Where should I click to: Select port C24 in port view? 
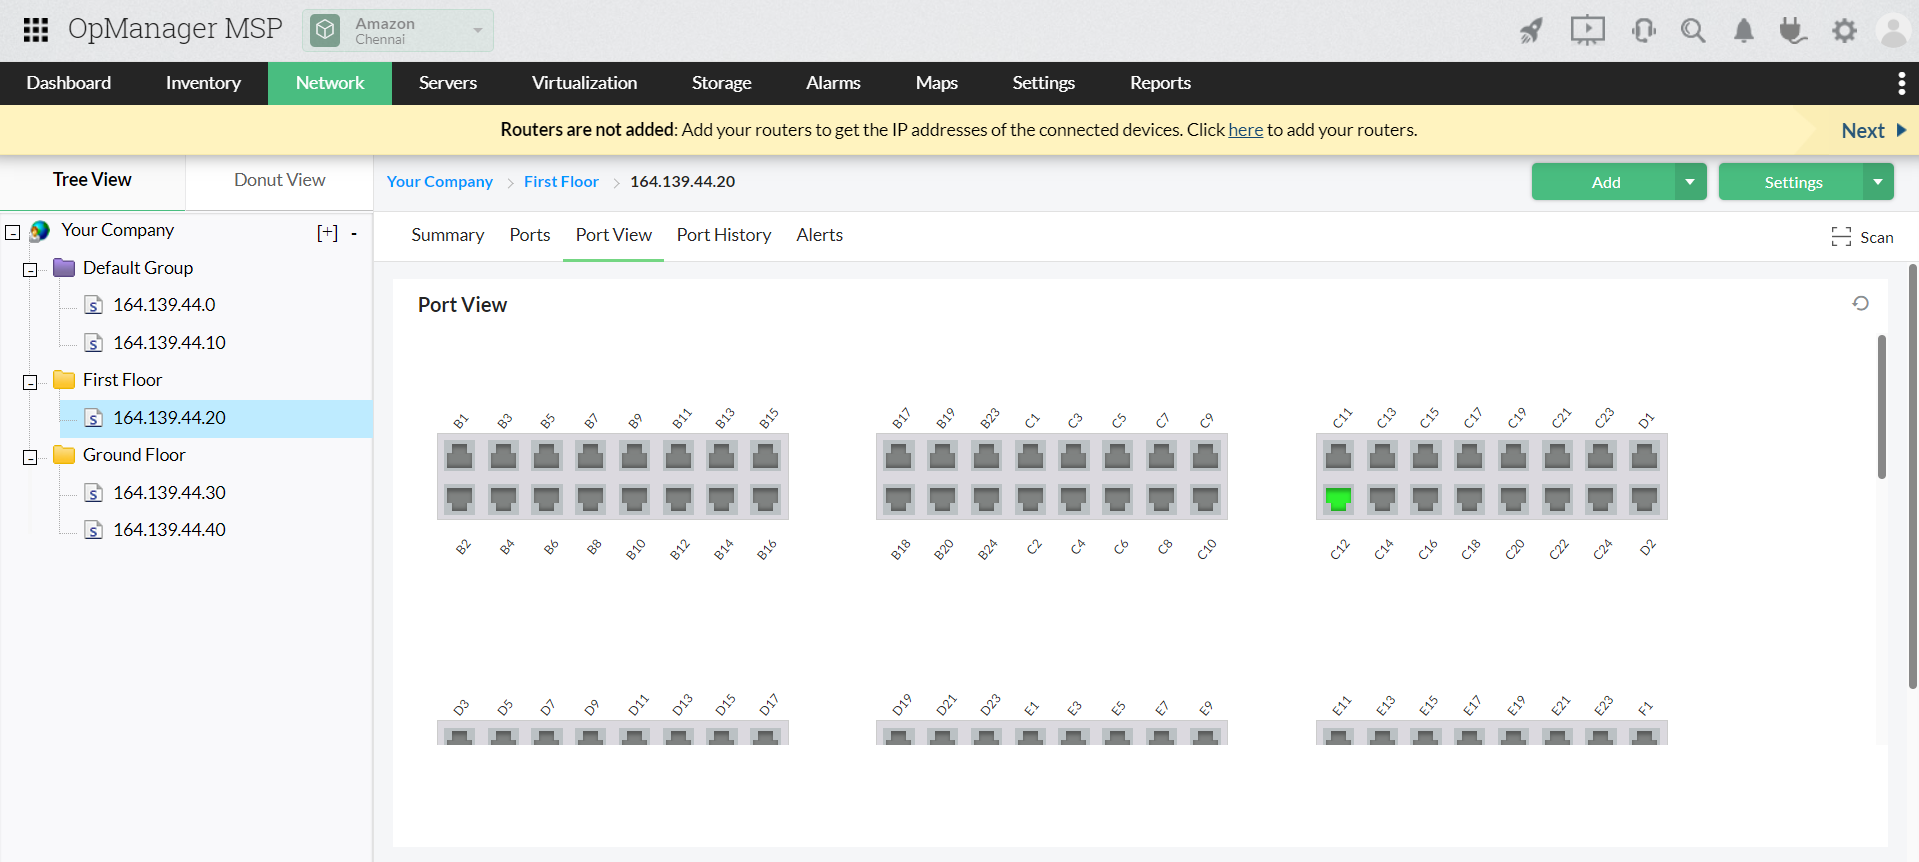click(1601, 498)
